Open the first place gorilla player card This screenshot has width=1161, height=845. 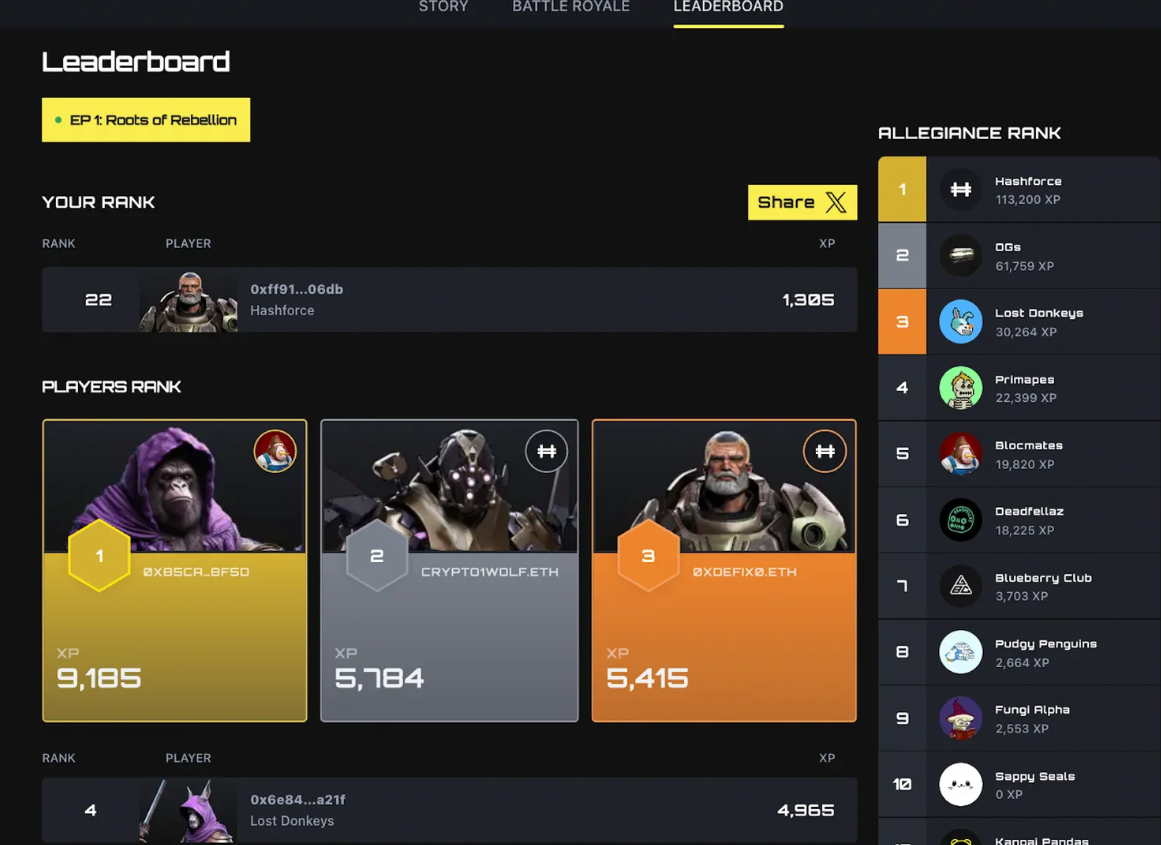(175, 570)
